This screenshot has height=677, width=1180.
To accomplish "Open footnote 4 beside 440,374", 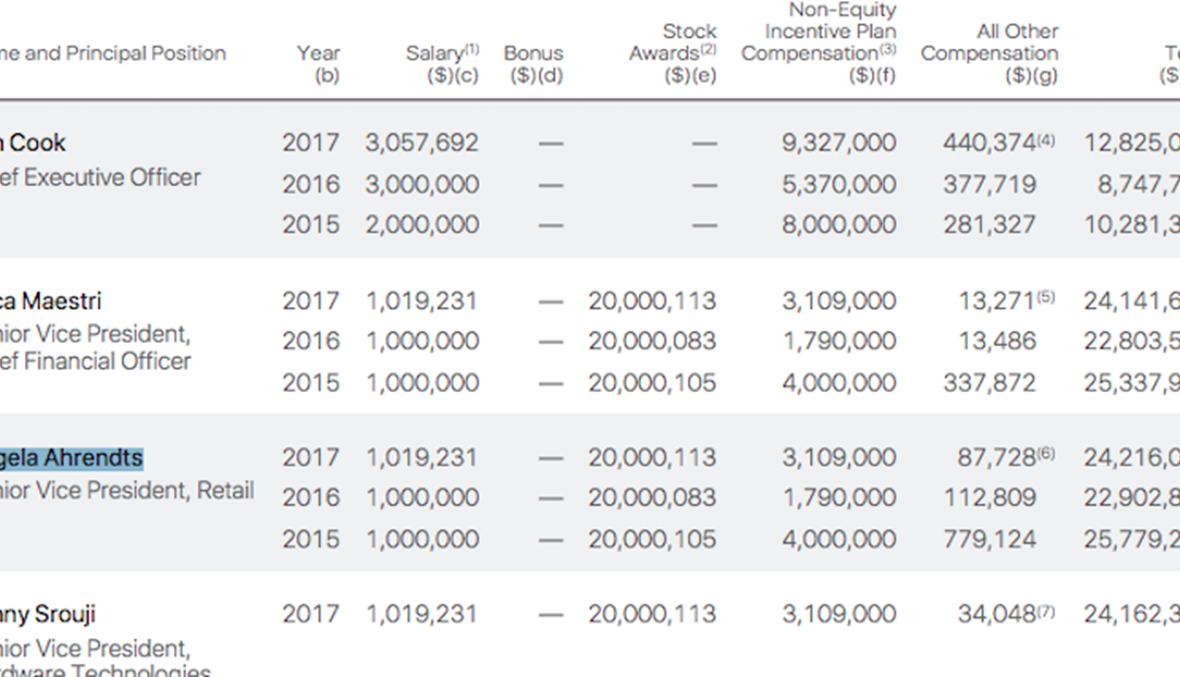I will point(1046,140).
